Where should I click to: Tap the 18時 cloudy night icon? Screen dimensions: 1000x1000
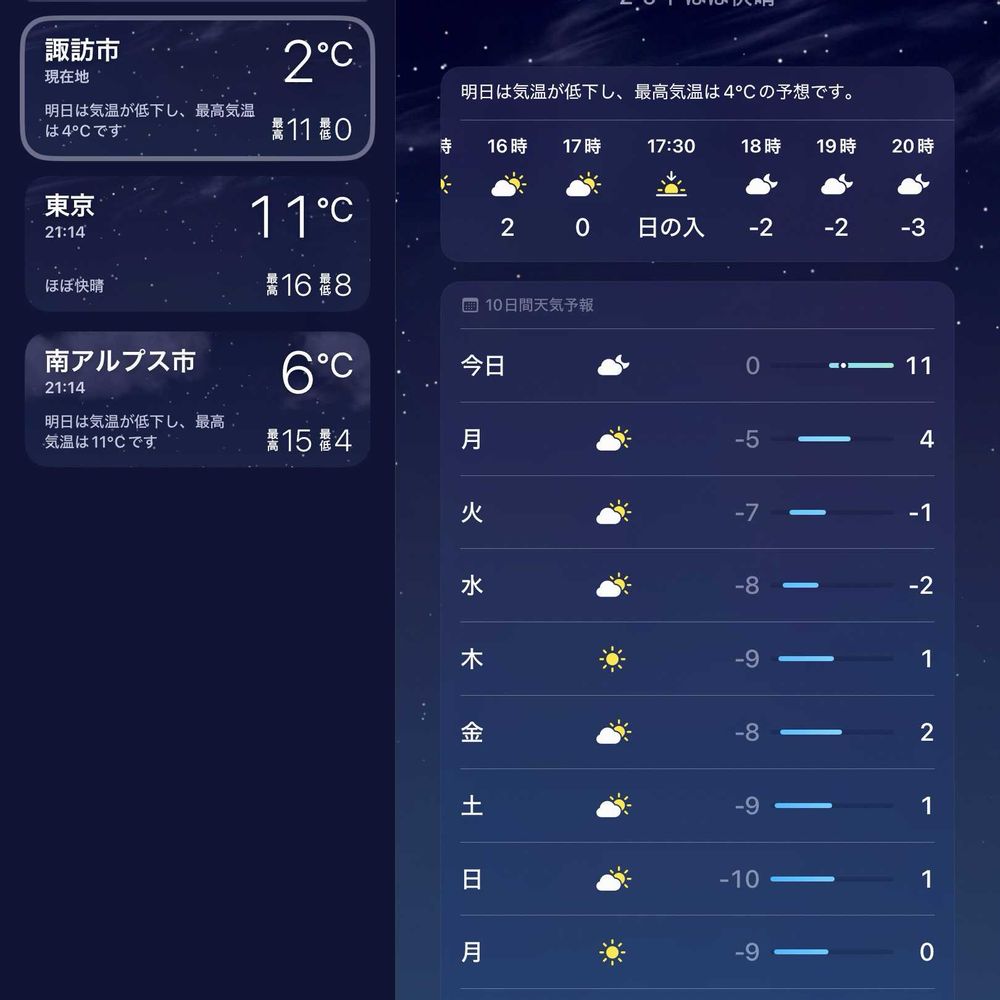tap(761, 185)
